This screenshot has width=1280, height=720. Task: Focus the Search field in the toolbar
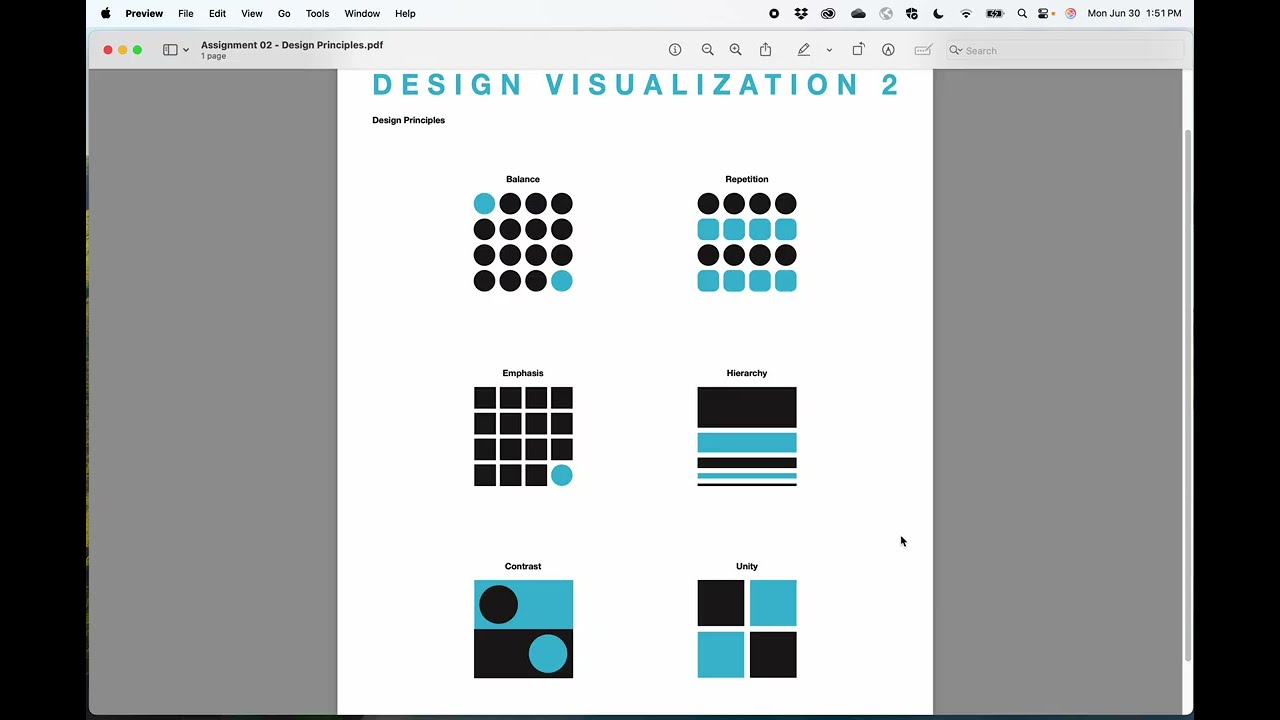click(1064, 50)
